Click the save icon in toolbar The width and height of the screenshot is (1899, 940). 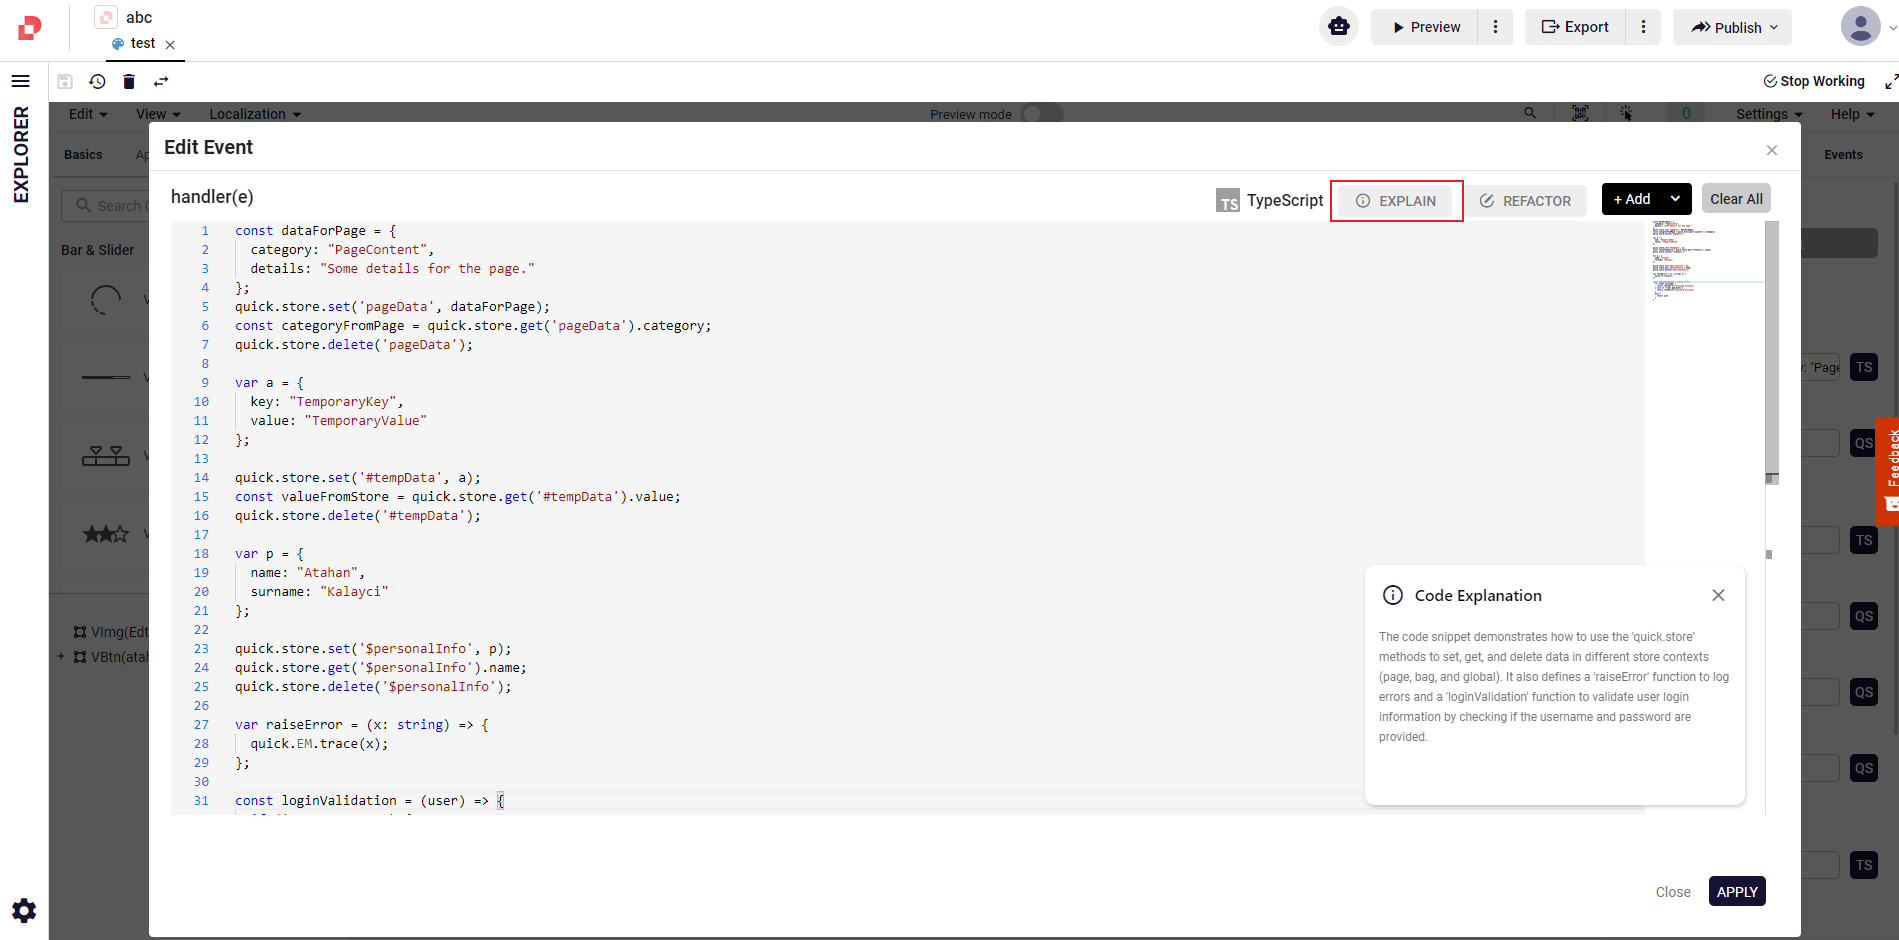click(x=65, y=82)
